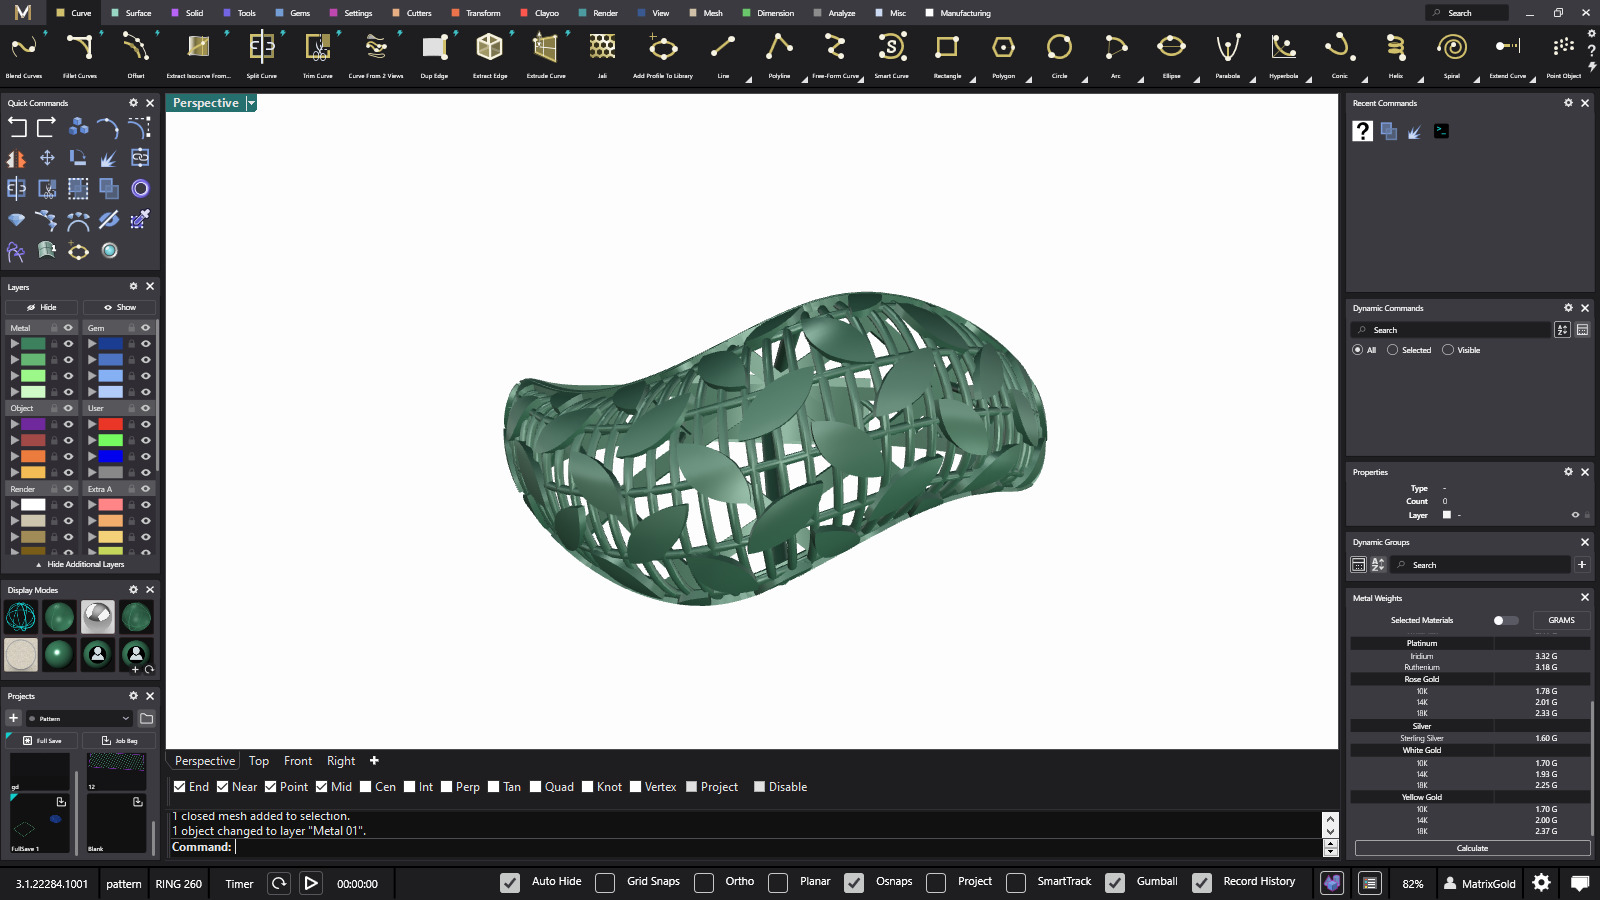
Task: Start the Extrude Curve tool
Action: 546,55
